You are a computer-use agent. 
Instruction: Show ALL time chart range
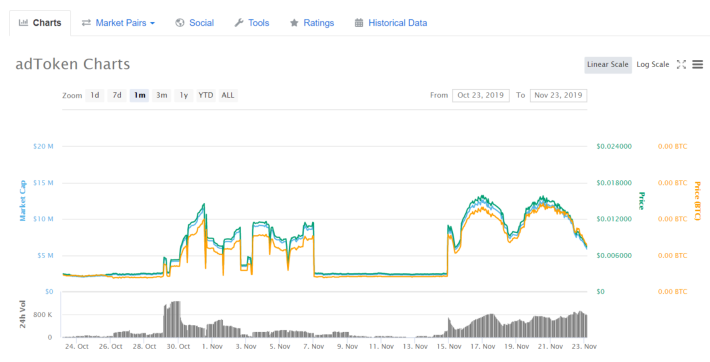(228, 95)
